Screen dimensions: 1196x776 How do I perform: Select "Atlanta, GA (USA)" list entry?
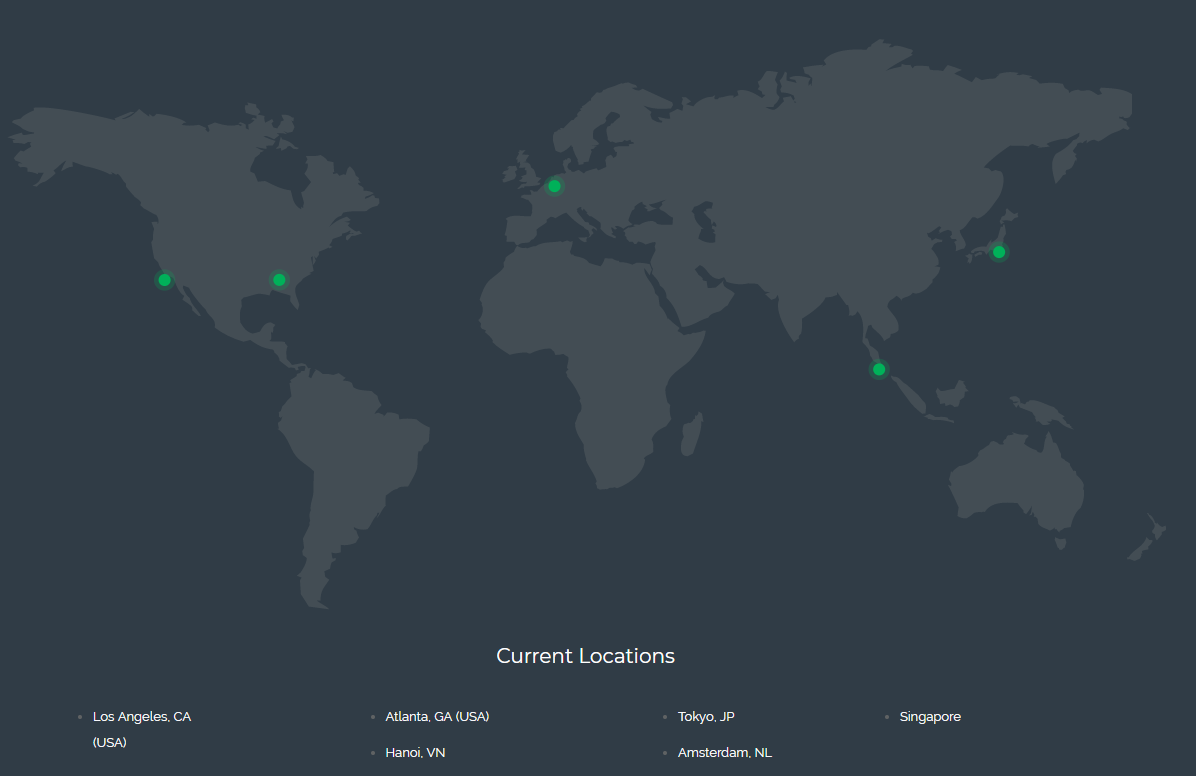point(437,716)
